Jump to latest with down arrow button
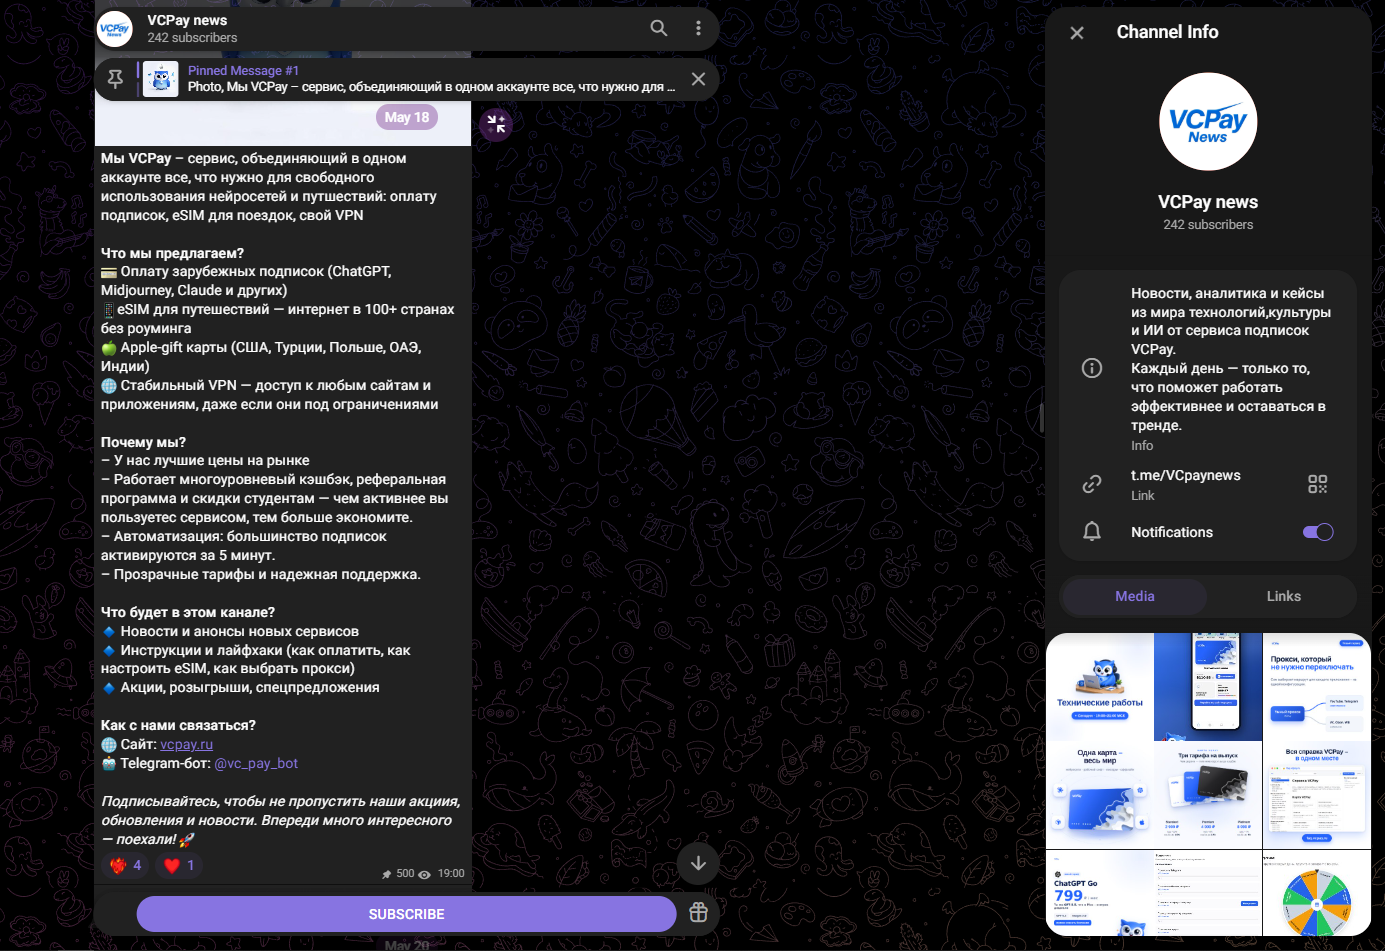The width and height of the screenshot is (1385, 951). tap(698, 863)
